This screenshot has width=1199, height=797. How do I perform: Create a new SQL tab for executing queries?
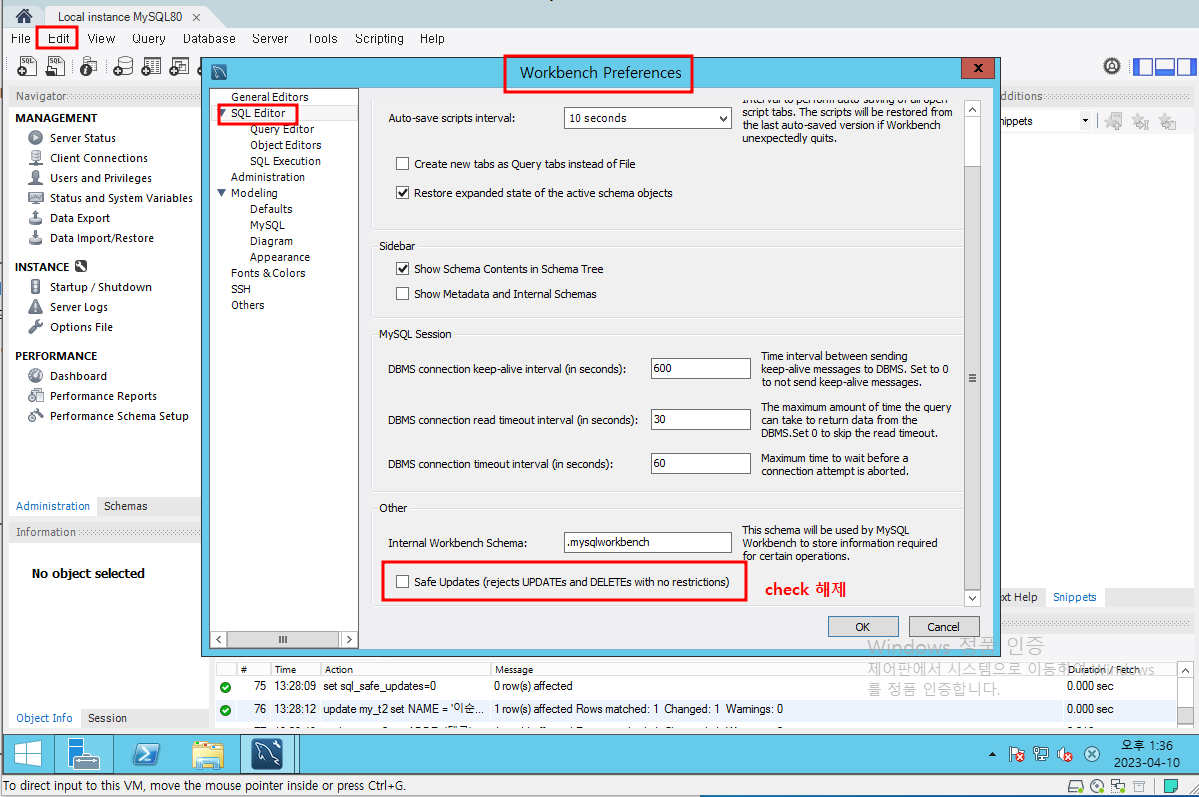25,65
